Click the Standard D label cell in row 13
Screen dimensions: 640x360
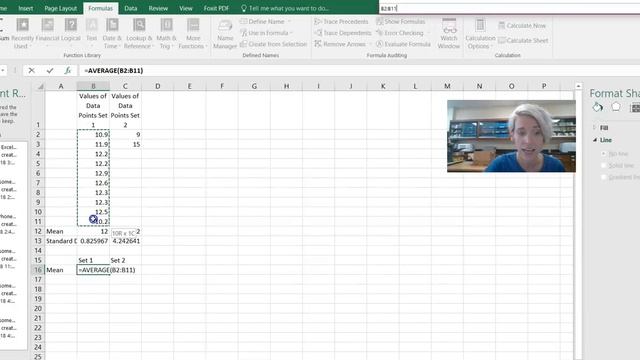click(61, 241)
